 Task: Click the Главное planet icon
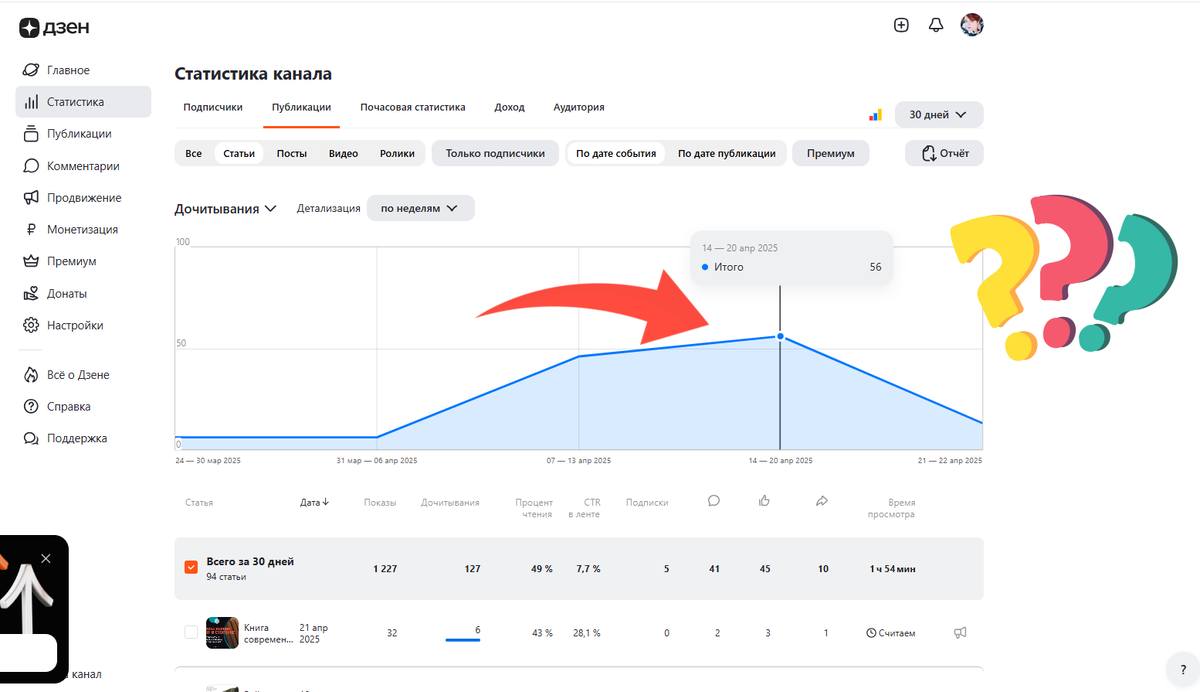31,70
